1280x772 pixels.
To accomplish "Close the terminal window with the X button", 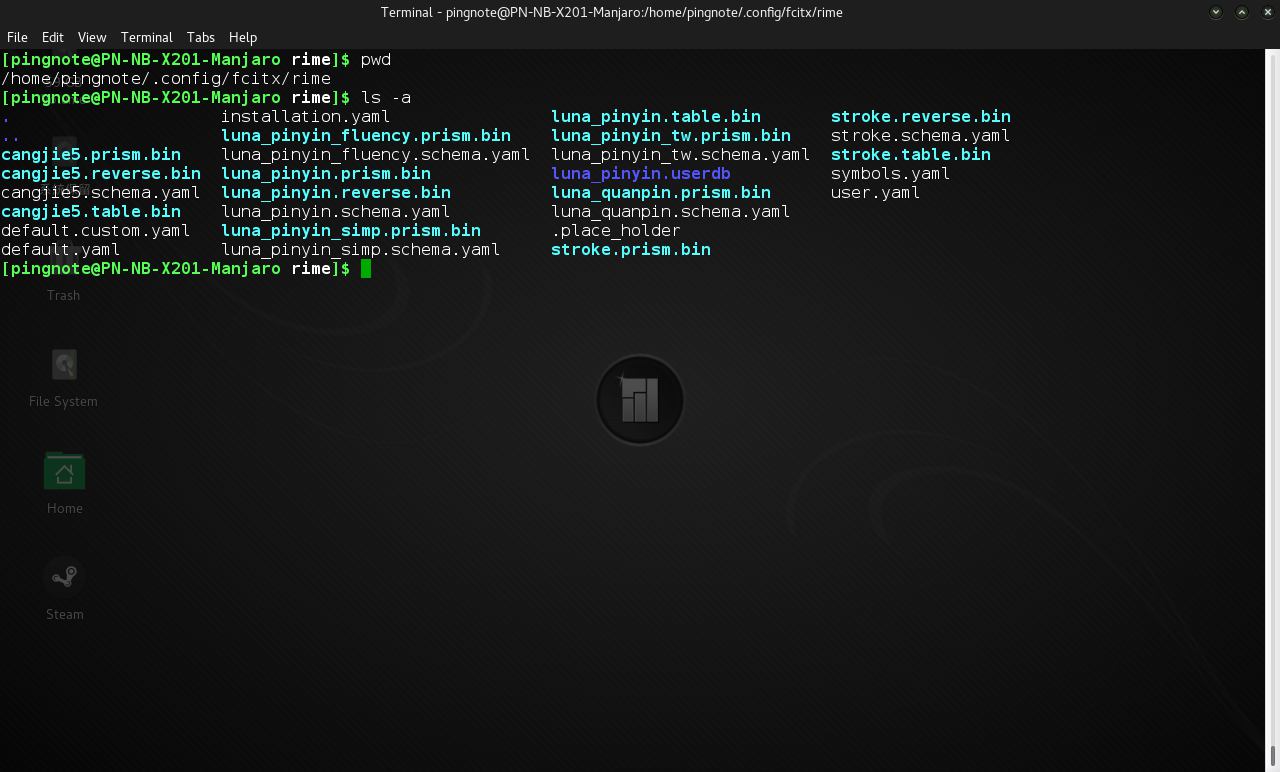I will coord(1267,12).
